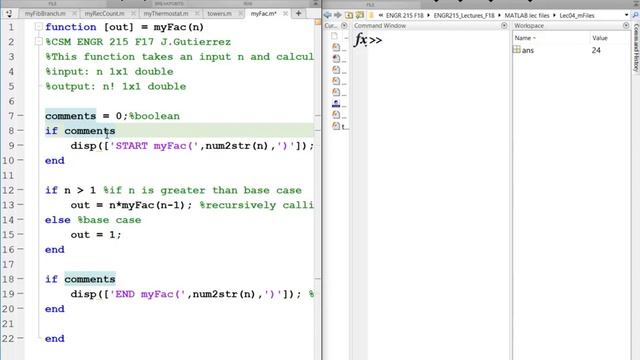The image size is (640, 360).
Task: Go forward with the folder Forward arrow
Action: [x=338, y=15]
